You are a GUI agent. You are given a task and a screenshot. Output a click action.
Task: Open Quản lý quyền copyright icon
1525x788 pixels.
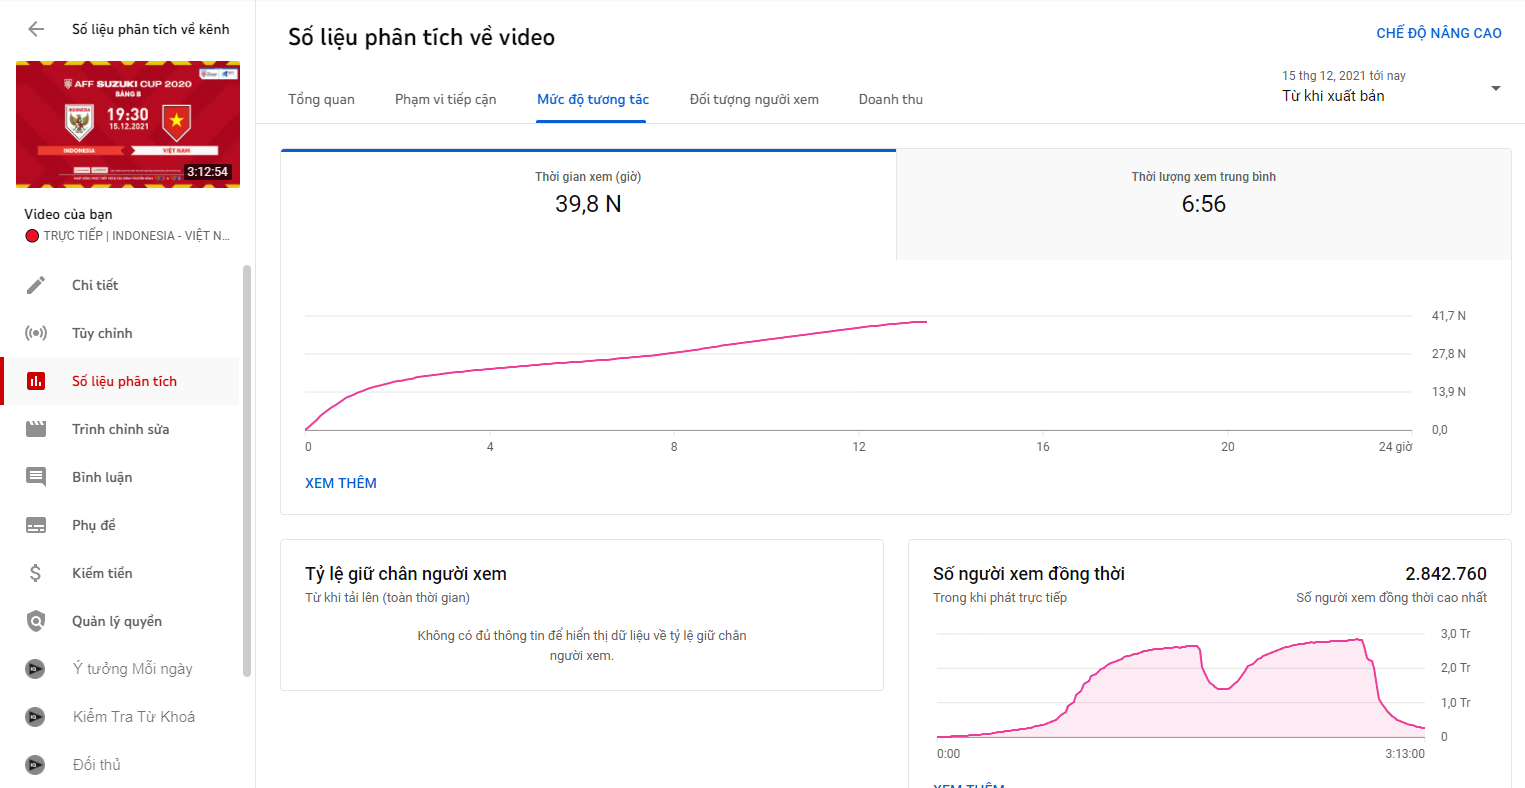click(37, 620)
